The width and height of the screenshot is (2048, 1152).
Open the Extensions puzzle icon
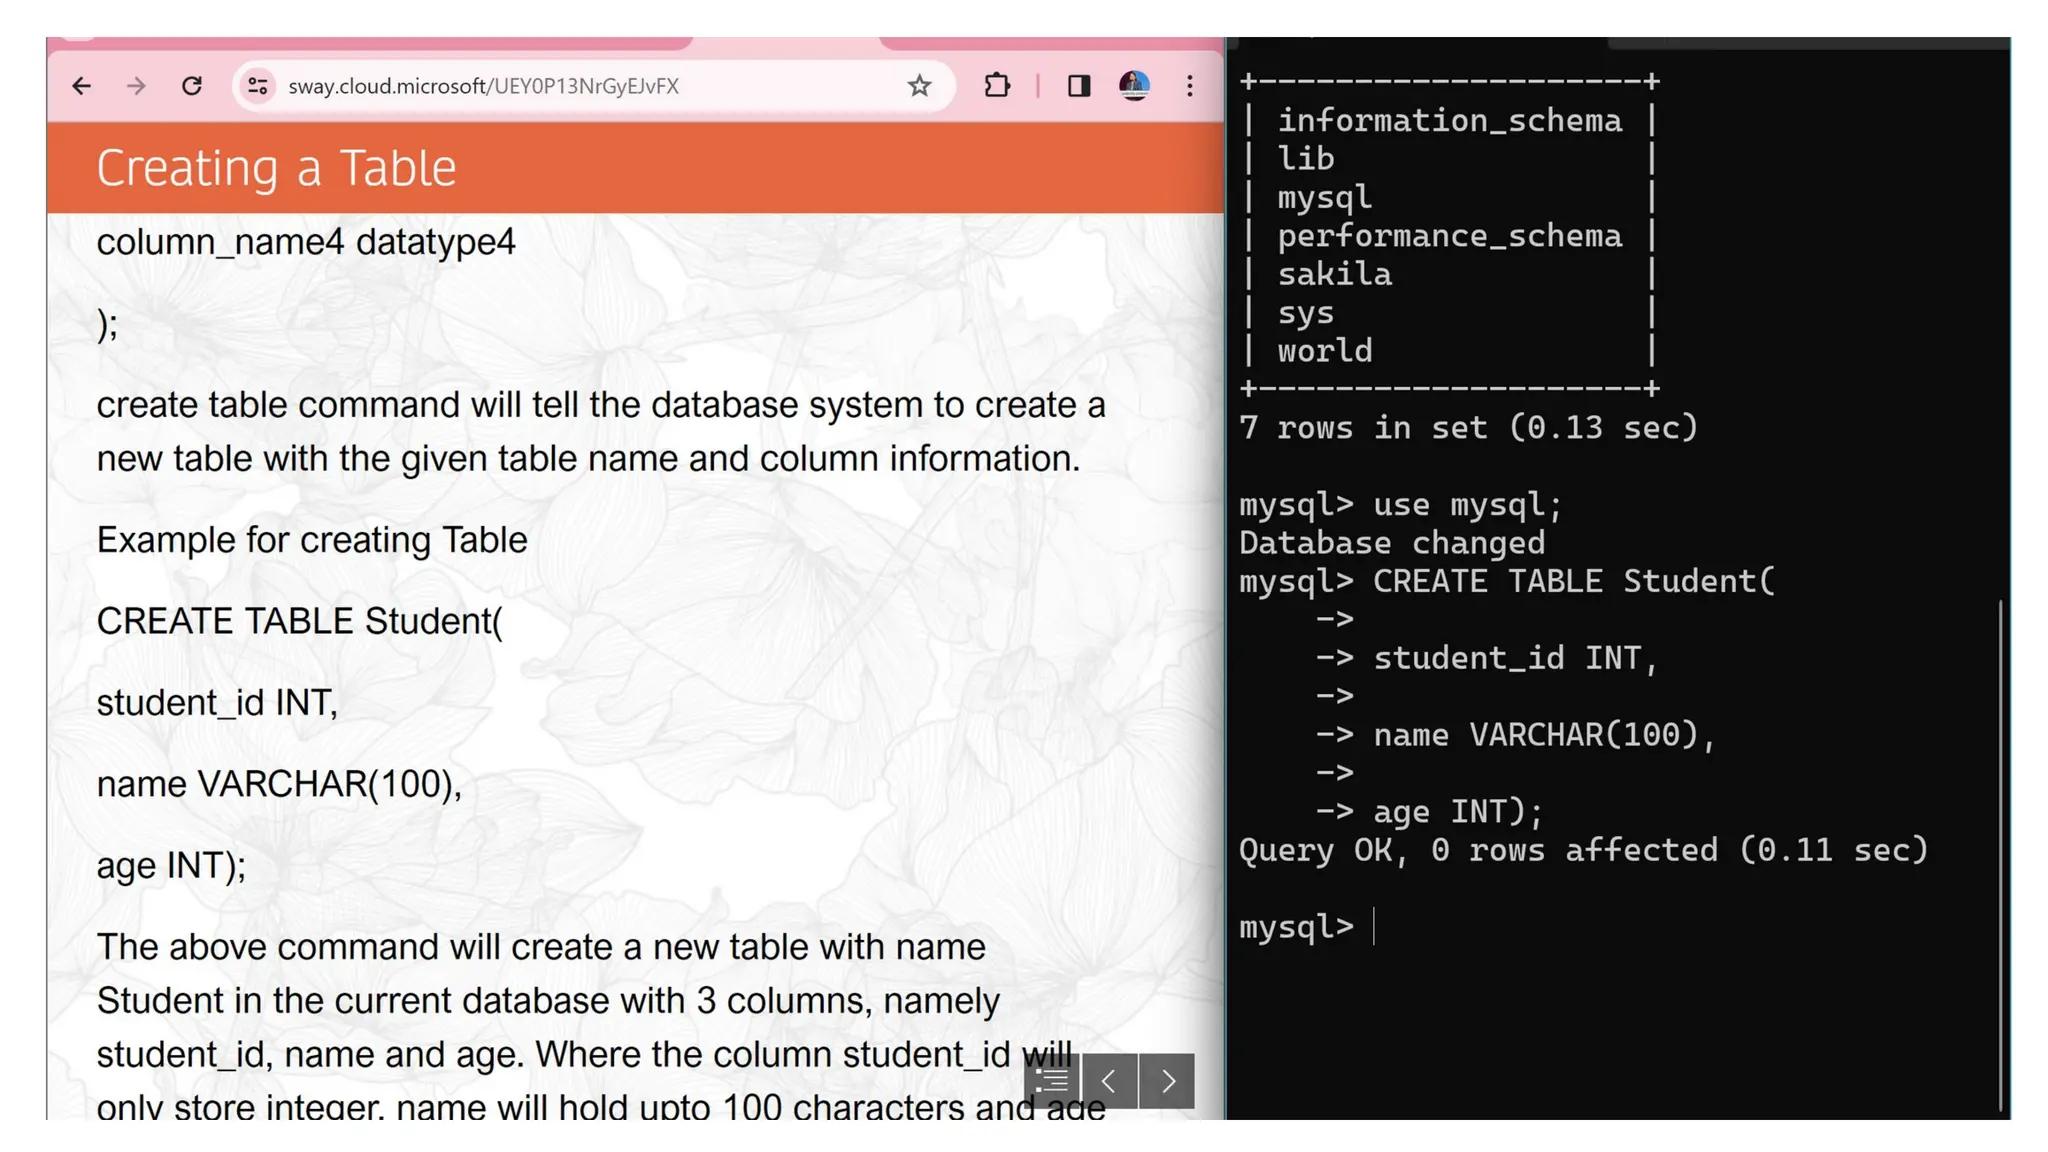click(997, 86)
